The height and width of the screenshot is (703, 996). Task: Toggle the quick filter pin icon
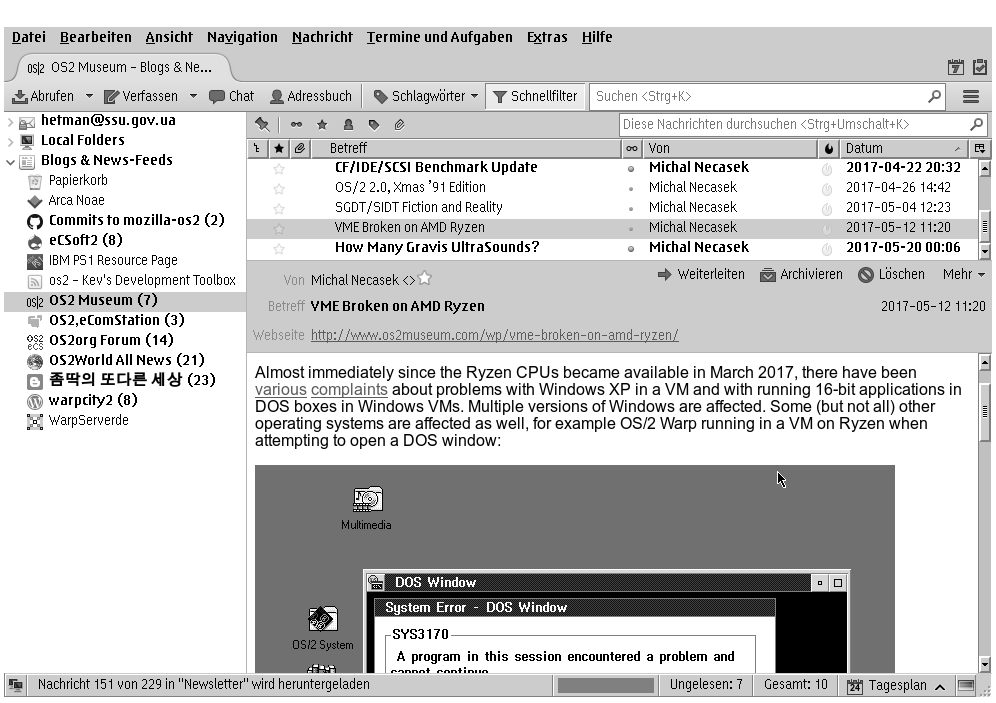tap(262, 124)
